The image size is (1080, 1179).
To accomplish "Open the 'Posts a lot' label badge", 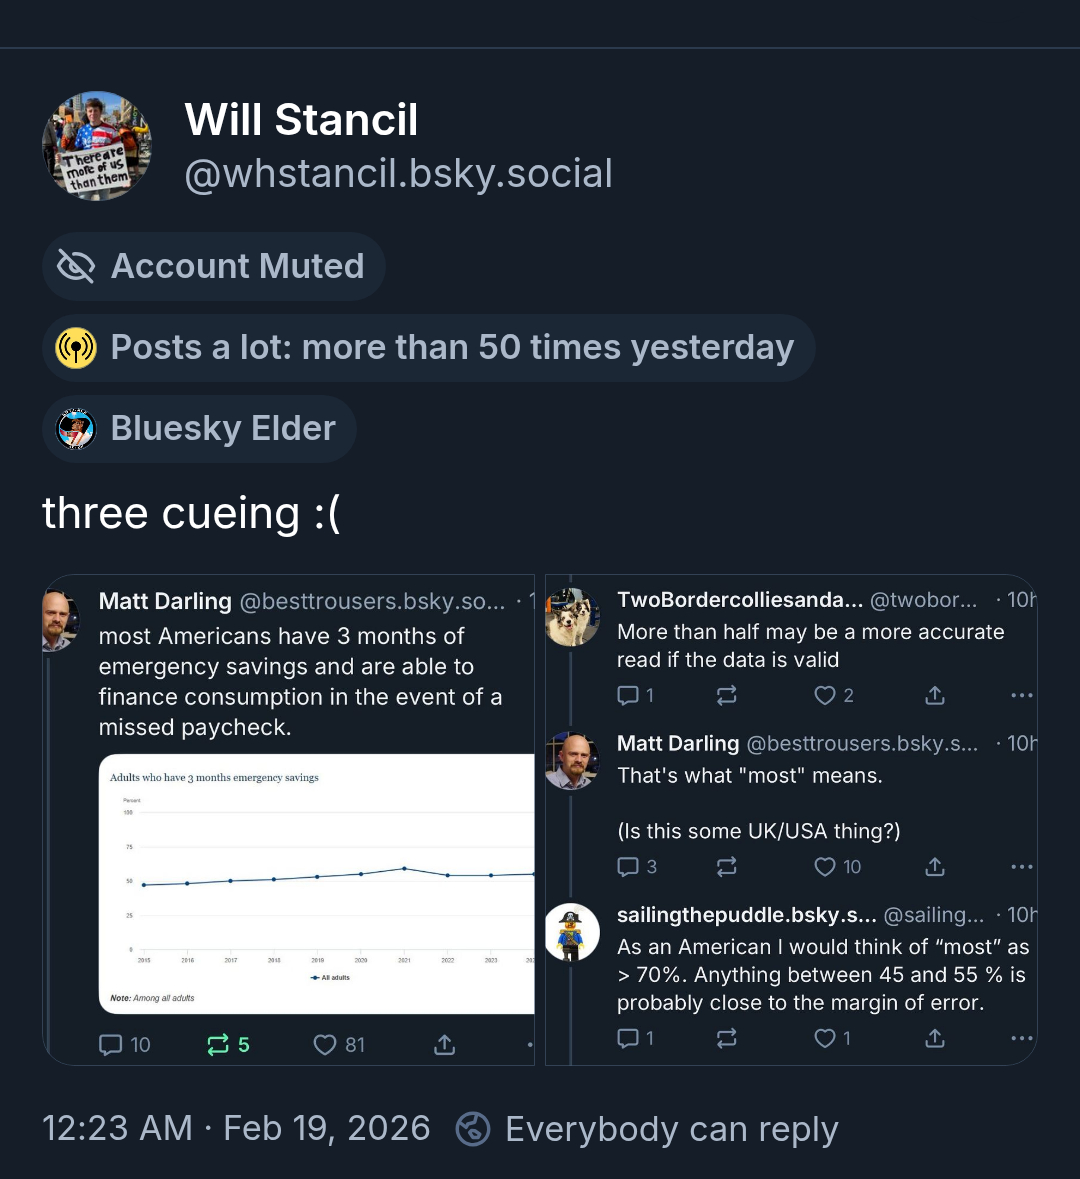I will [x=429, y=348].
